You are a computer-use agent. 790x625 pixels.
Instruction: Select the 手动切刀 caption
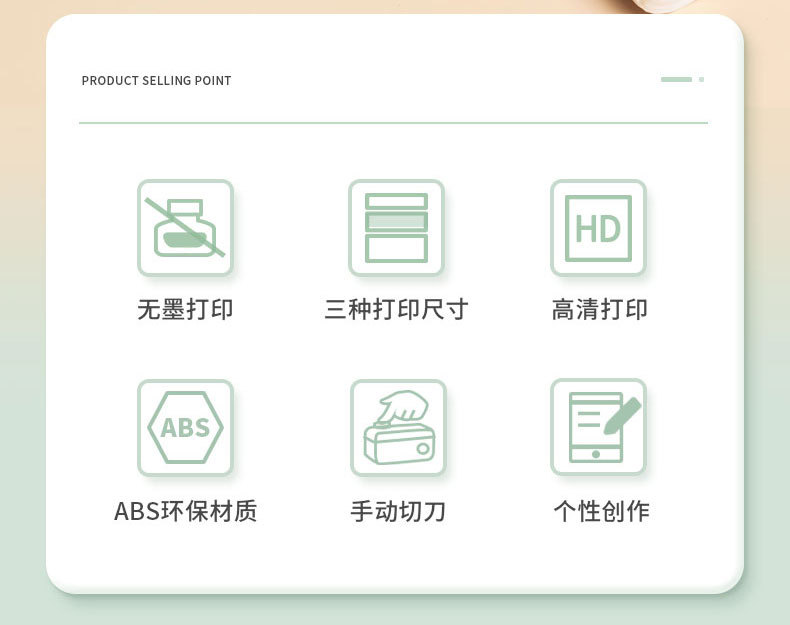[398, 511]
